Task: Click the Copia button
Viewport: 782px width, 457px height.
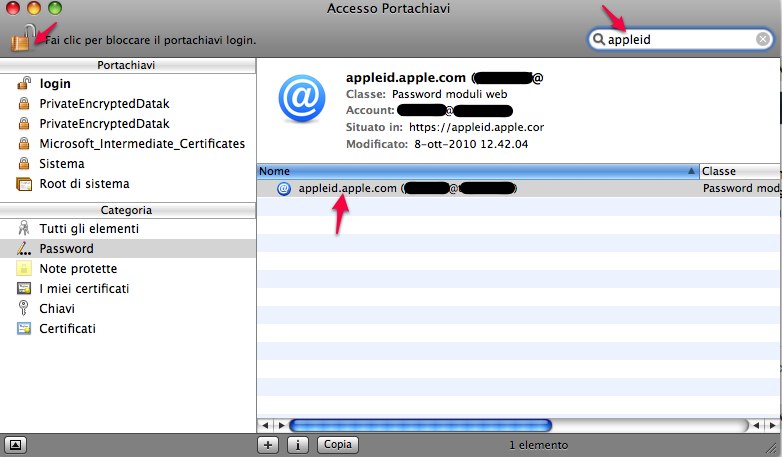Action: [x=338, y=444]
